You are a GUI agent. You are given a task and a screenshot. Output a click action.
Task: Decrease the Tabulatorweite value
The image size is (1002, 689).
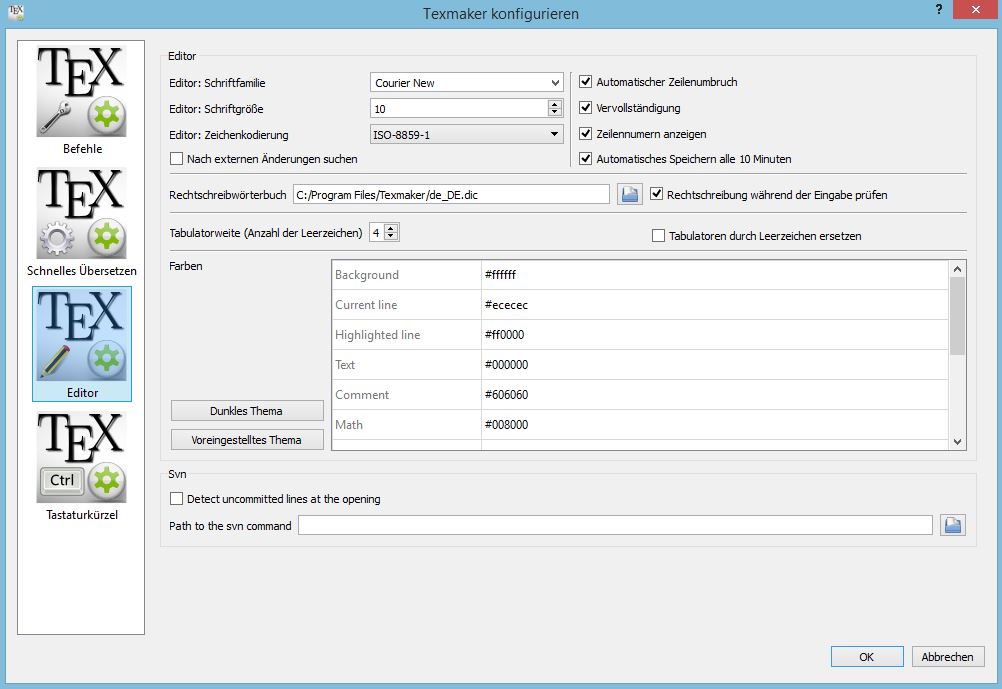391,236
